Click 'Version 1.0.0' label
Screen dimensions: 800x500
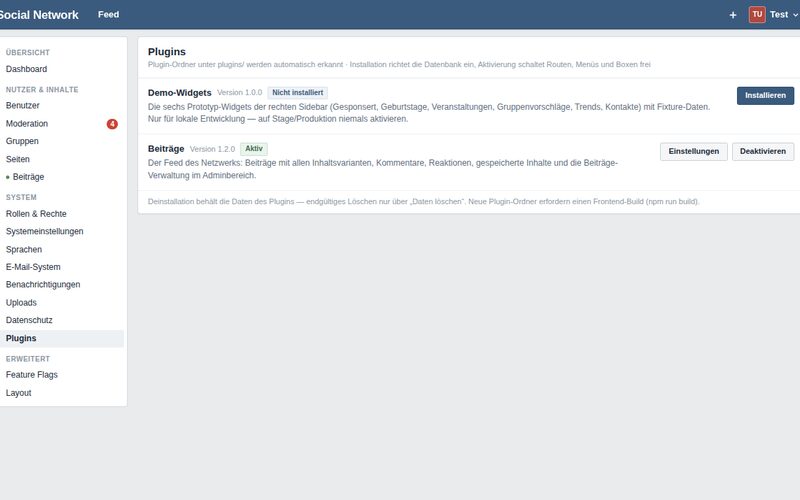click(239, 93)
